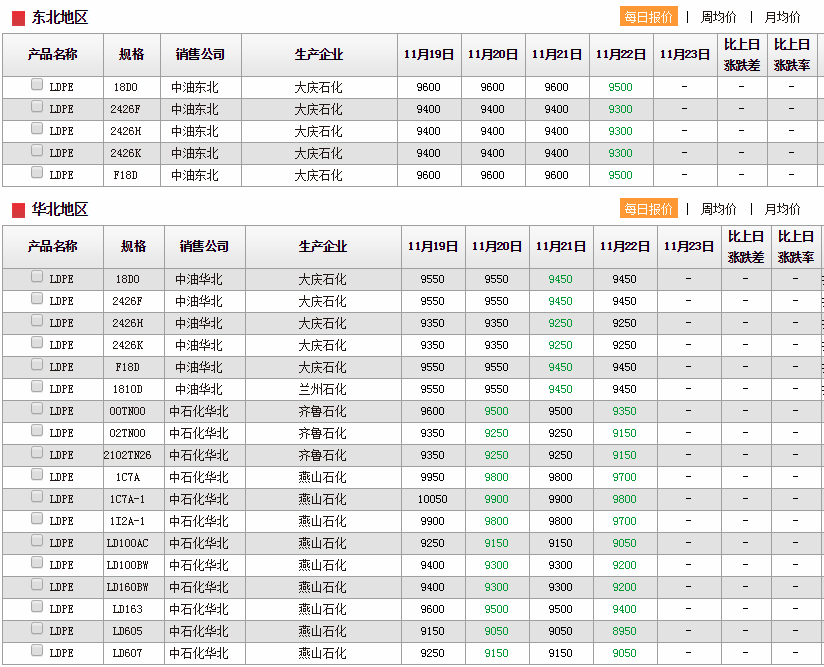Image resolution: width=824 pixels, height=667 pixels.
Task: Check the LDPE 1I2A-1 row checkbox
Action: click(37, 518)
